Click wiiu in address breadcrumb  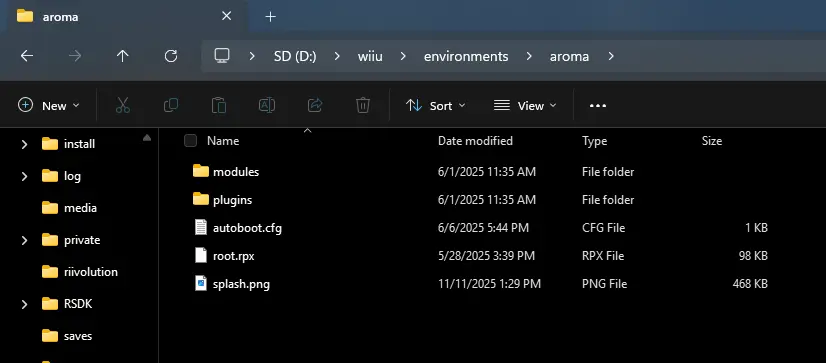(370, 56)
